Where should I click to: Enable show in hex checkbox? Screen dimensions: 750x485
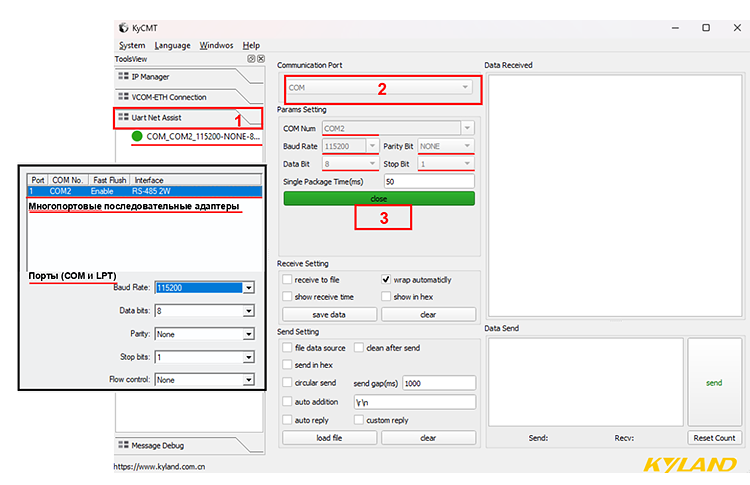[386, 297]
